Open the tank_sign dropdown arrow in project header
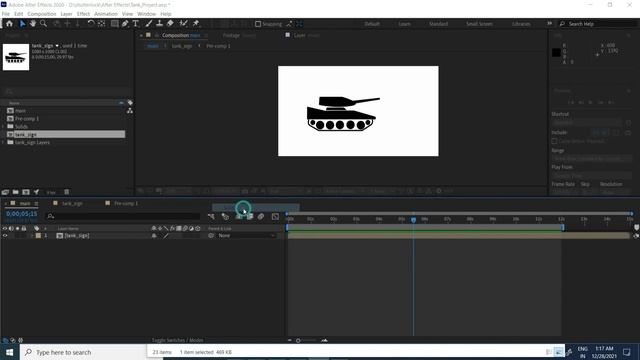 click(x=57, y=46)
